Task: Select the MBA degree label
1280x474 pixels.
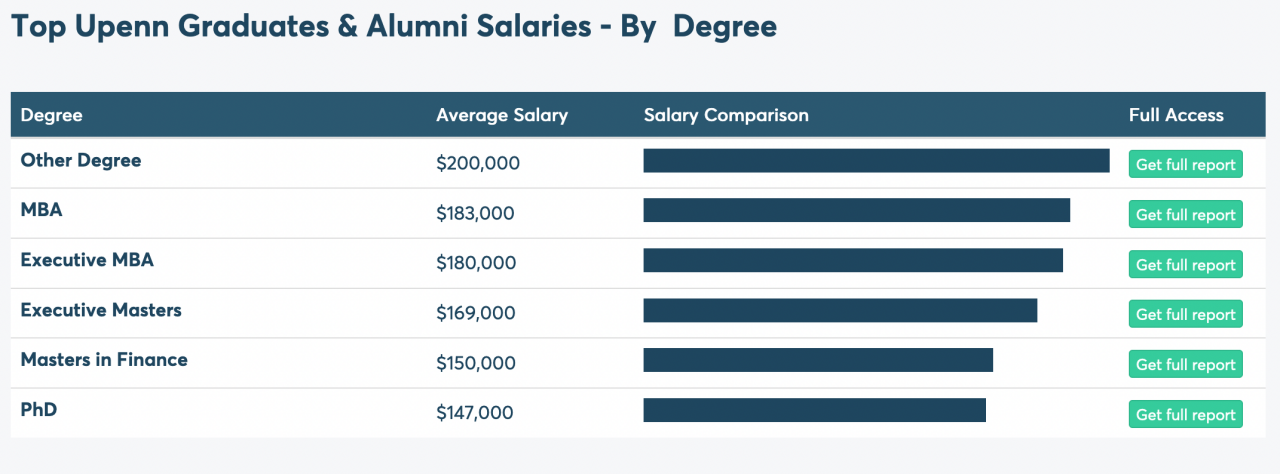Action: 42,210
